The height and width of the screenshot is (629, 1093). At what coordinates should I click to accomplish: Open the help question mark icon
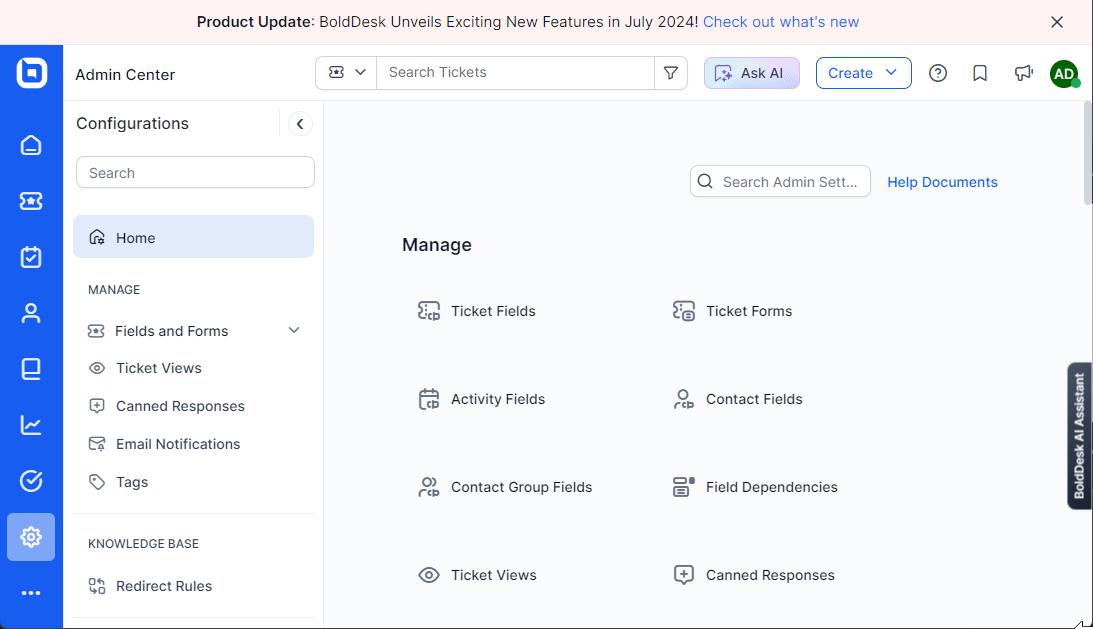(x=938, y=73)
